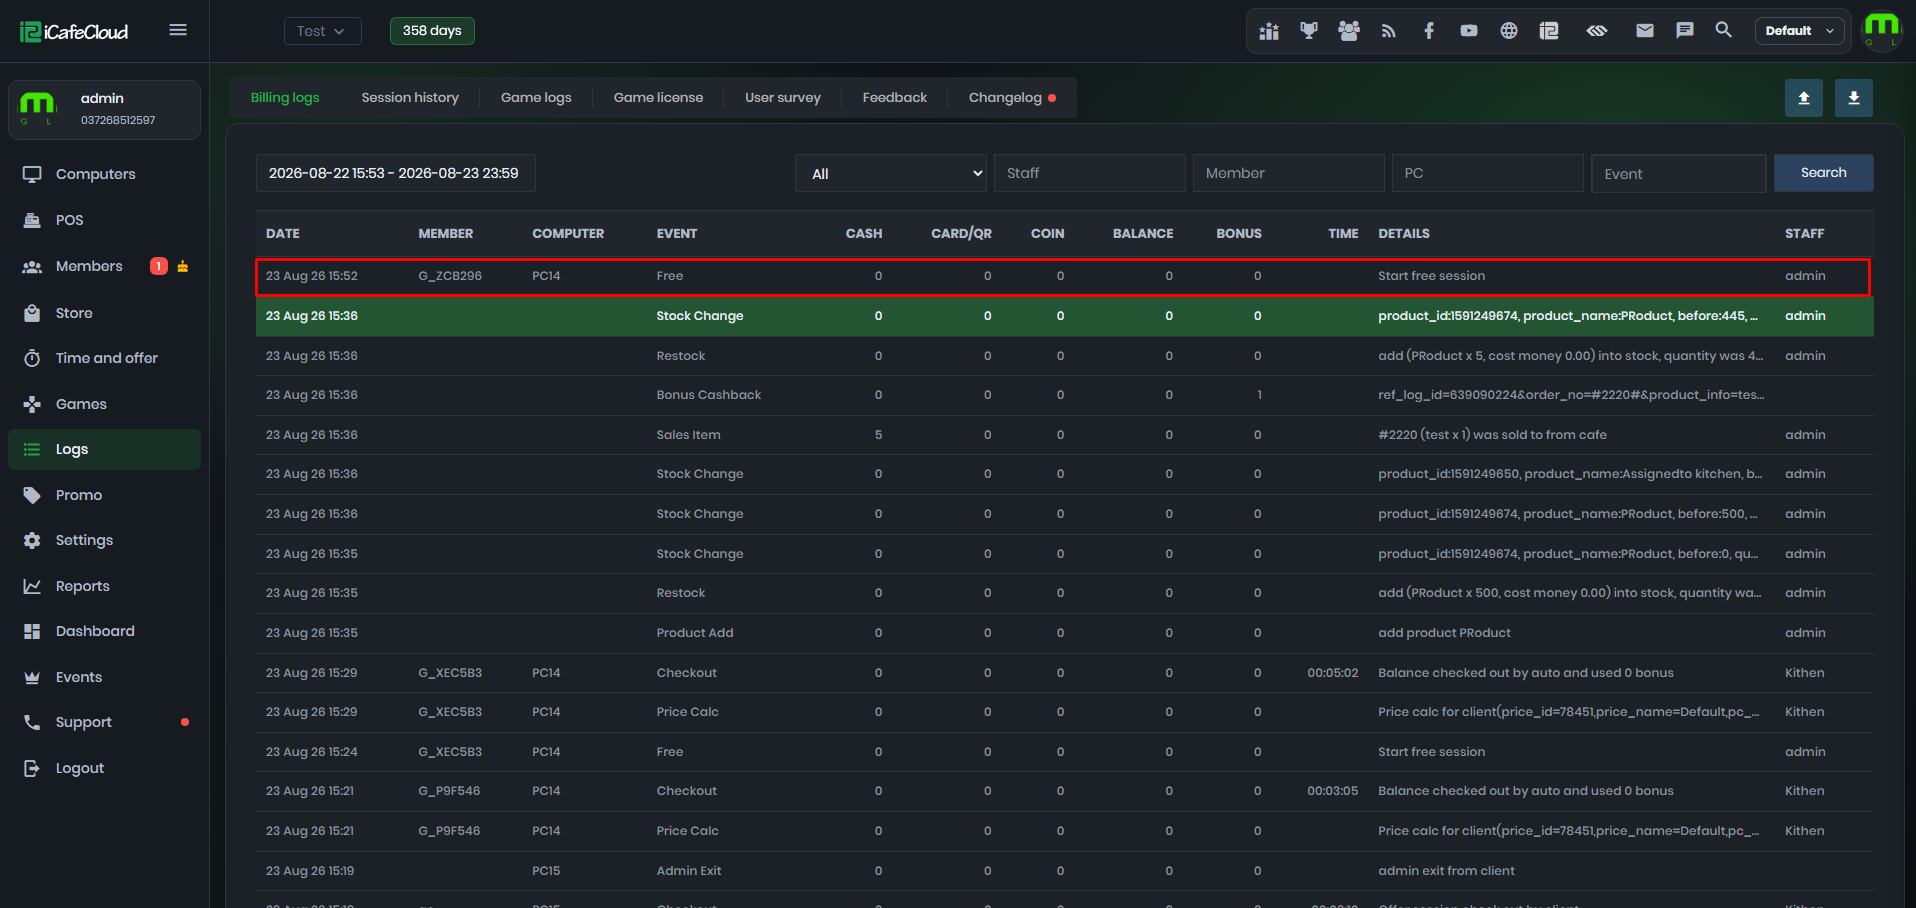Click the RSS feed icon
Screen dimensions: 1916x908
[x=1389, y=31]
